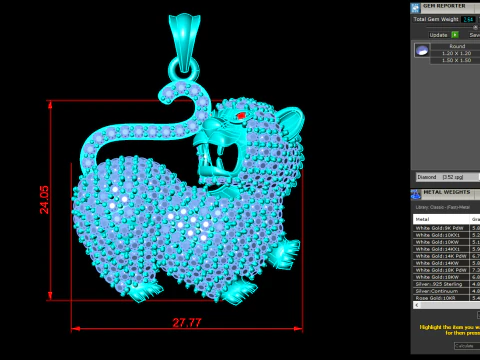Click the Update button in Gem Reporter
The height and width of the screenshot is (360, 480).
click(438, 35)
